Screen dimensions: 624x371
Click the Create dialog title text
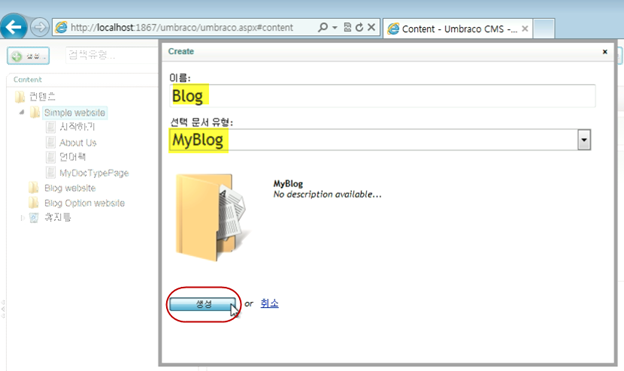point(181,51)
